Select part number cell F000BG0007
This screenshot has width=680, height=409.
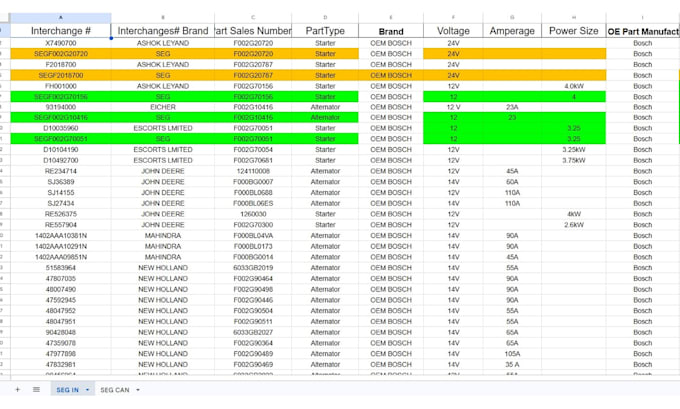point(253,182)
